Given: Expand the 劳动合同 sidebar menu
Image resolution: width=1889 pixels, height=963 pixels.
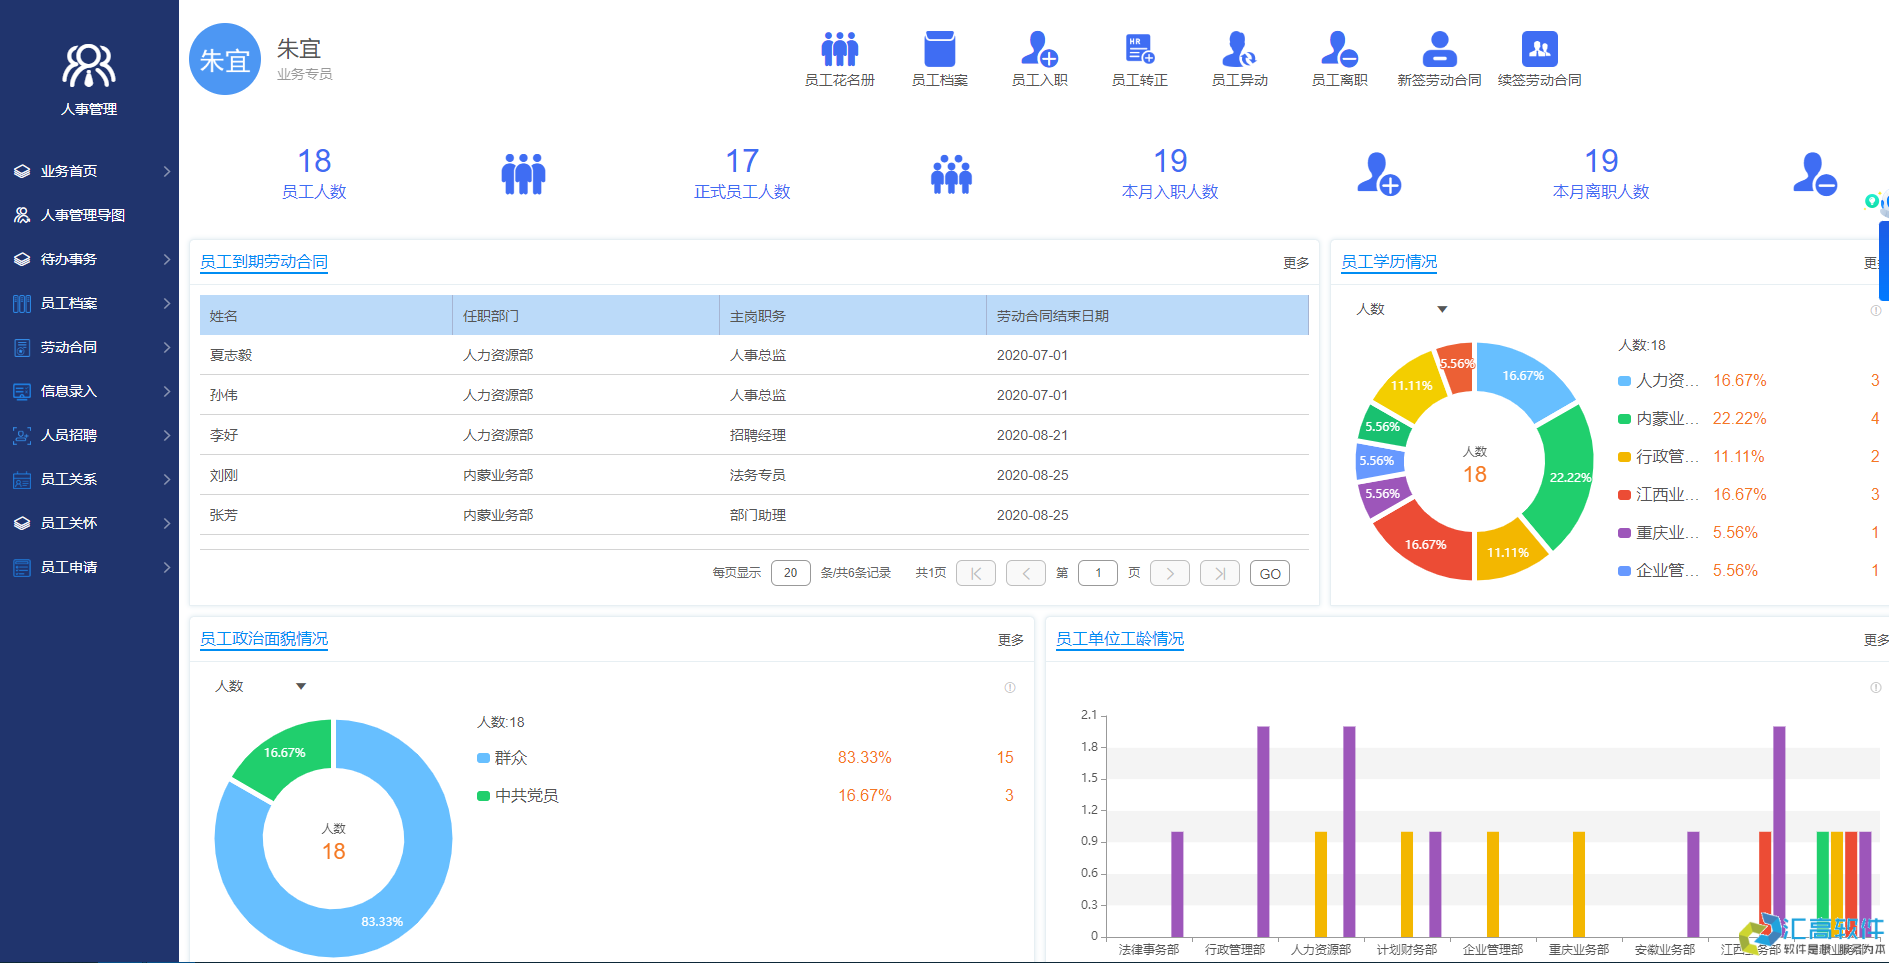Looking at the screenshot, I should click(x=70, y=347).
